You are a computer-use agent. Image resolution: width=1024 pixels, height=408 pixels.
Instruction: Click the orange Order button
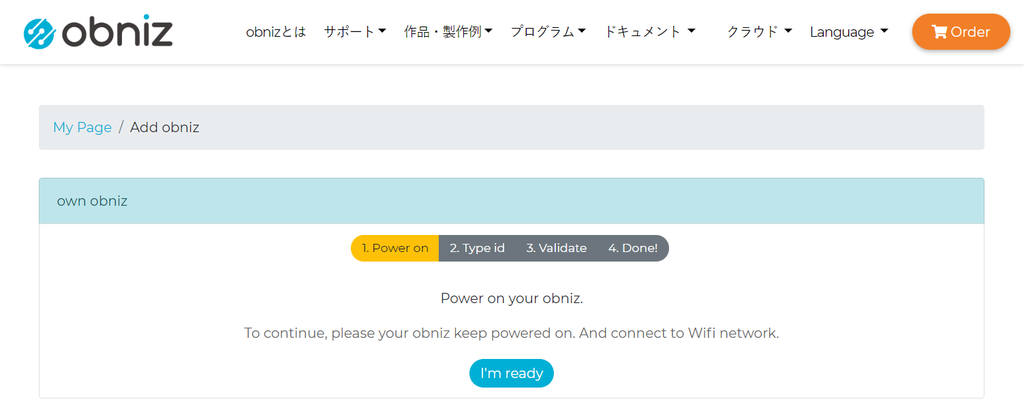click(961, 32)
